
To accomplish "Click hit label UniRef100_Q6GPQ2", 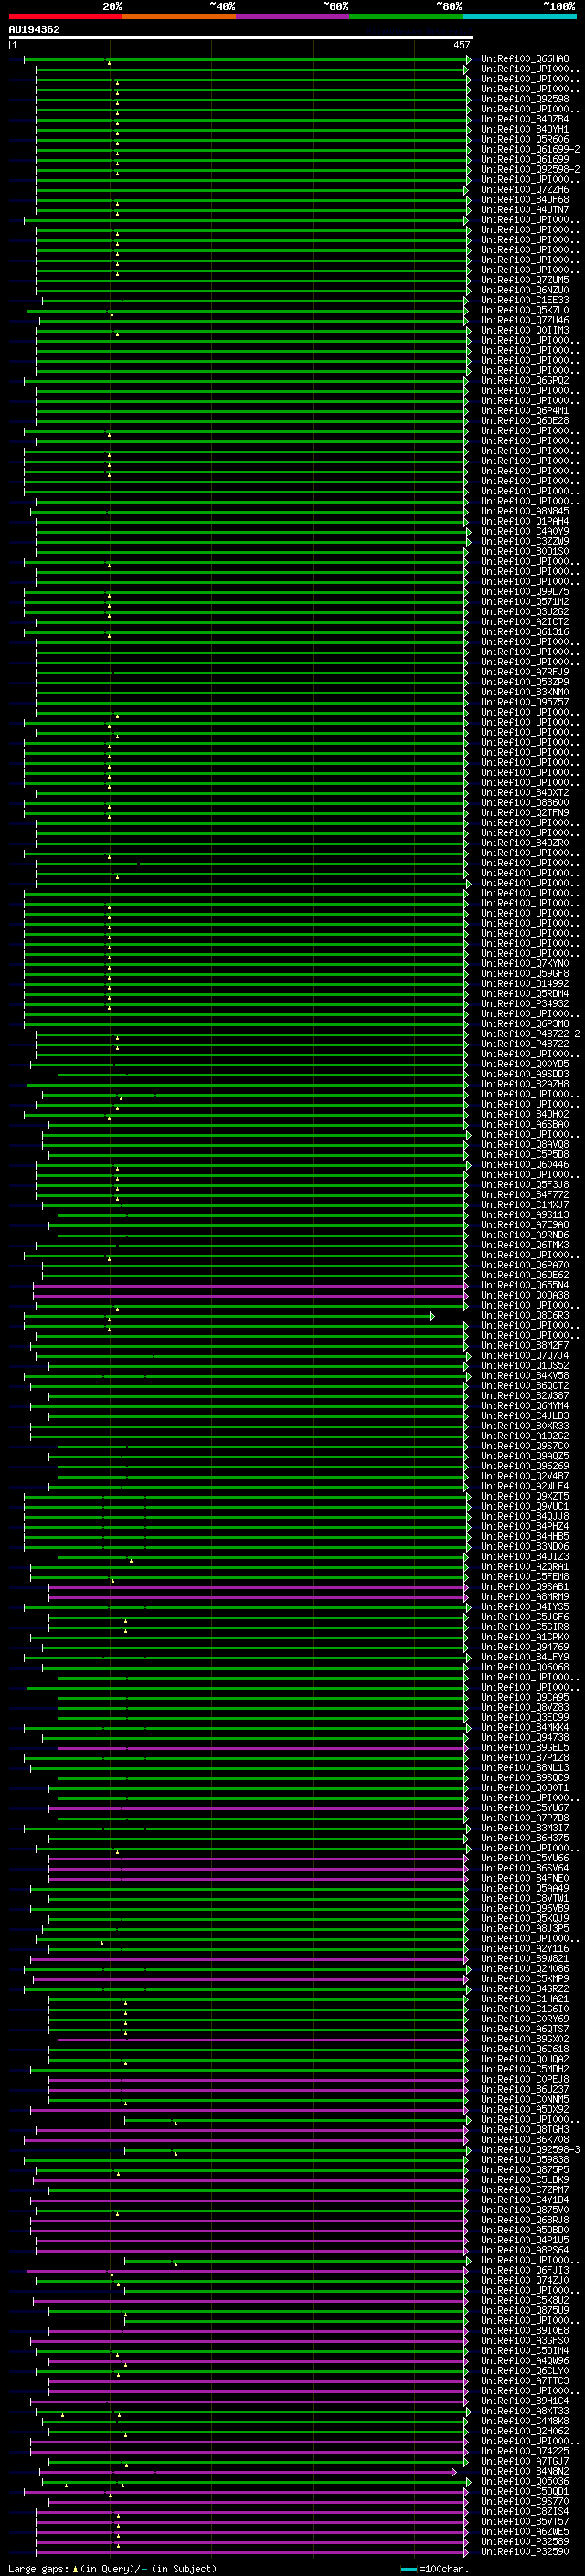I will 524,380.
